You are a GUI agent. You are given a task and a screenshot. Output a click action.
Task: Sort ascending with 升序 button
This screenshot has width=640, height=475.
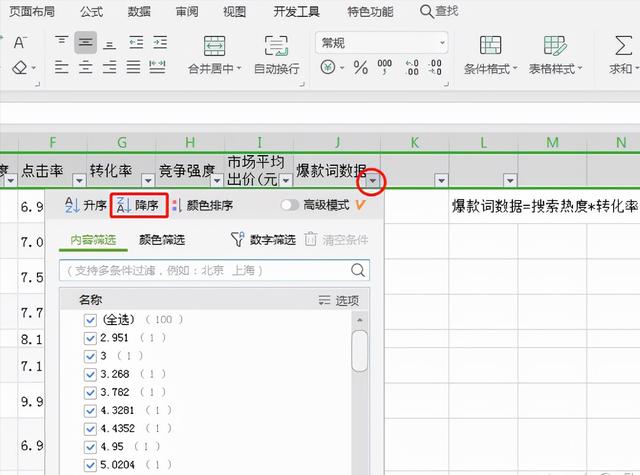86,205
